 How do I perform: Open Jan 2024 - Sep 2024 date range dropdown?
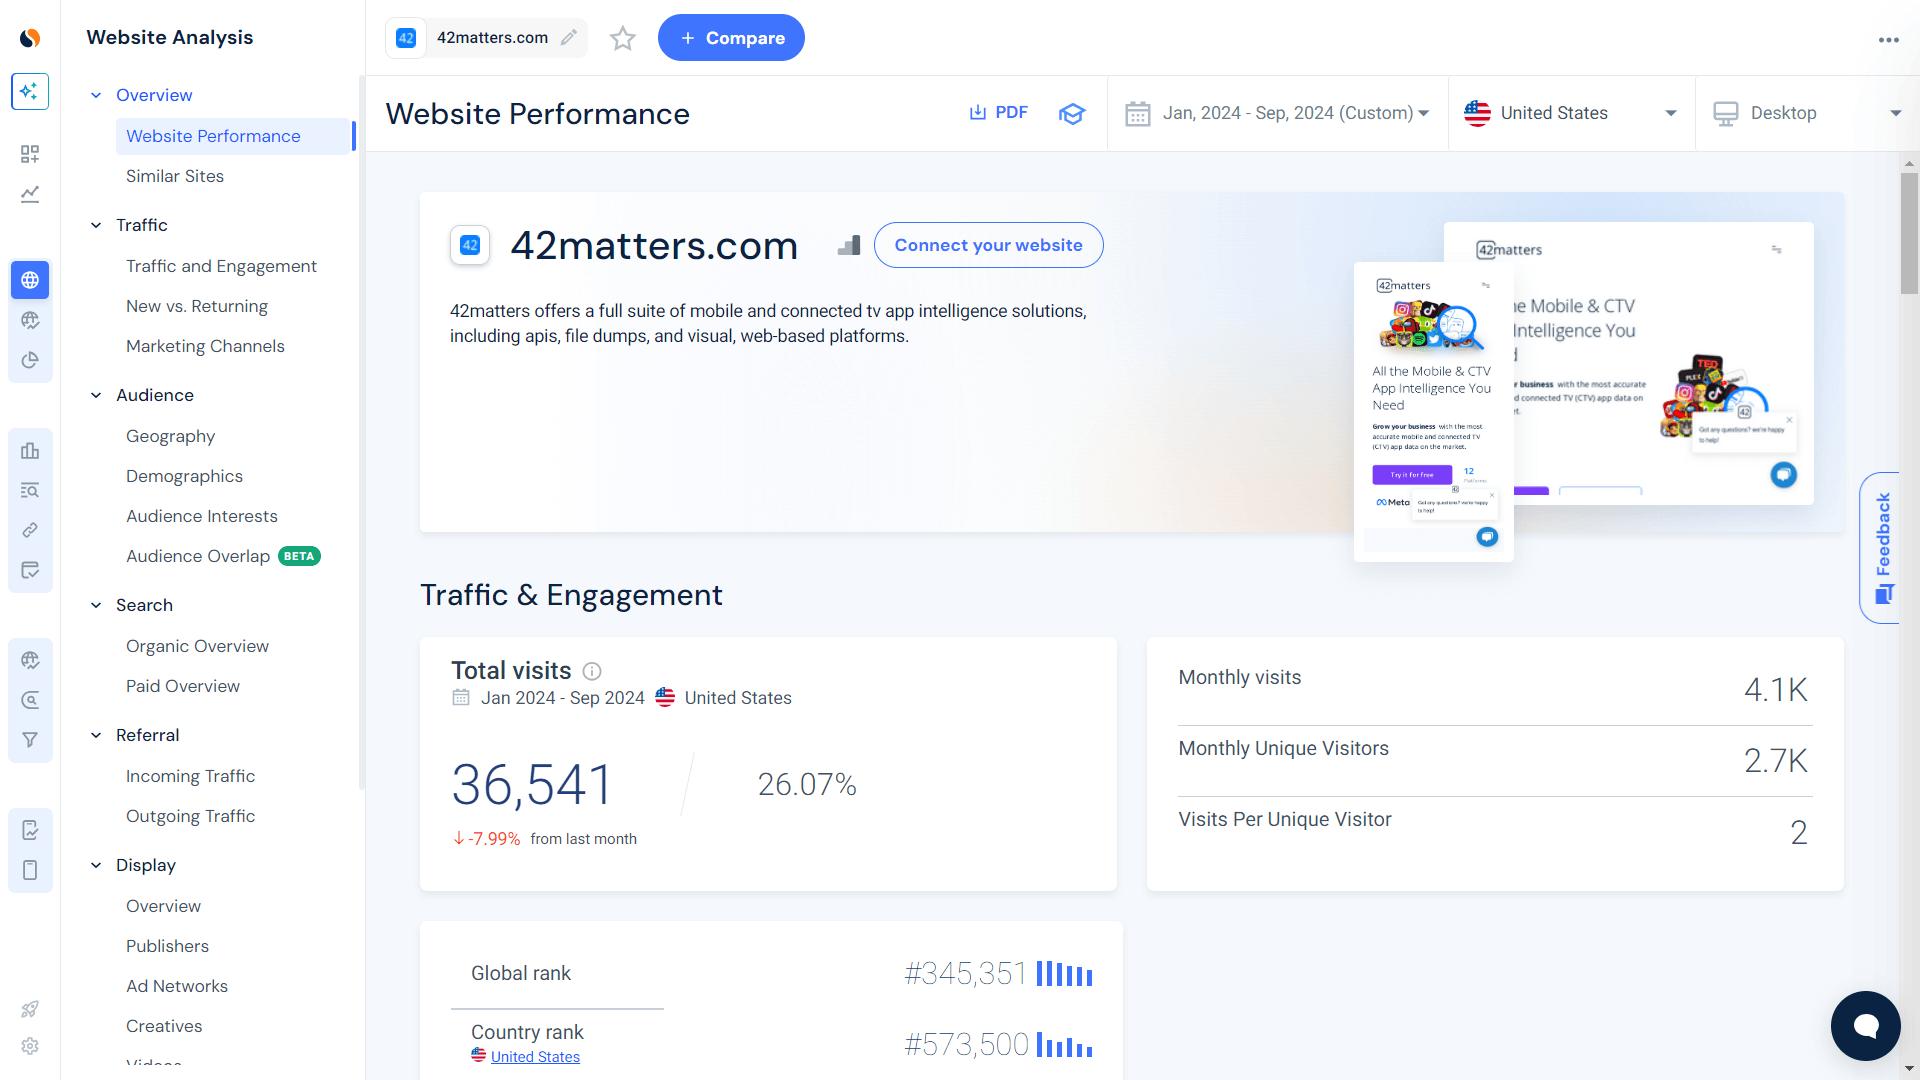pyautogui.click(x=1276, y=113)
